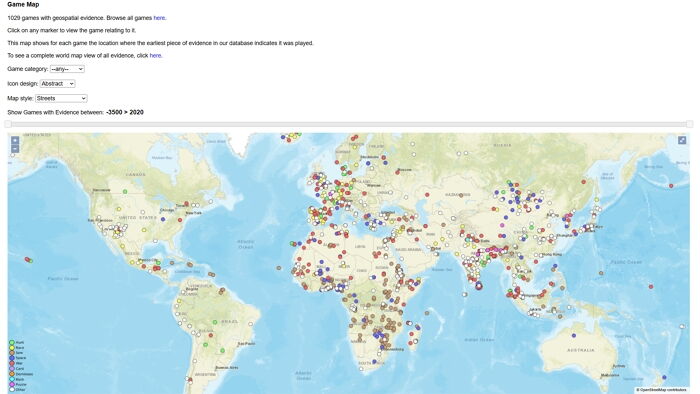Screen dimensions: 700x394
Task: Click the red marker in the eastern United States
Action: click(x=180, y=220)
